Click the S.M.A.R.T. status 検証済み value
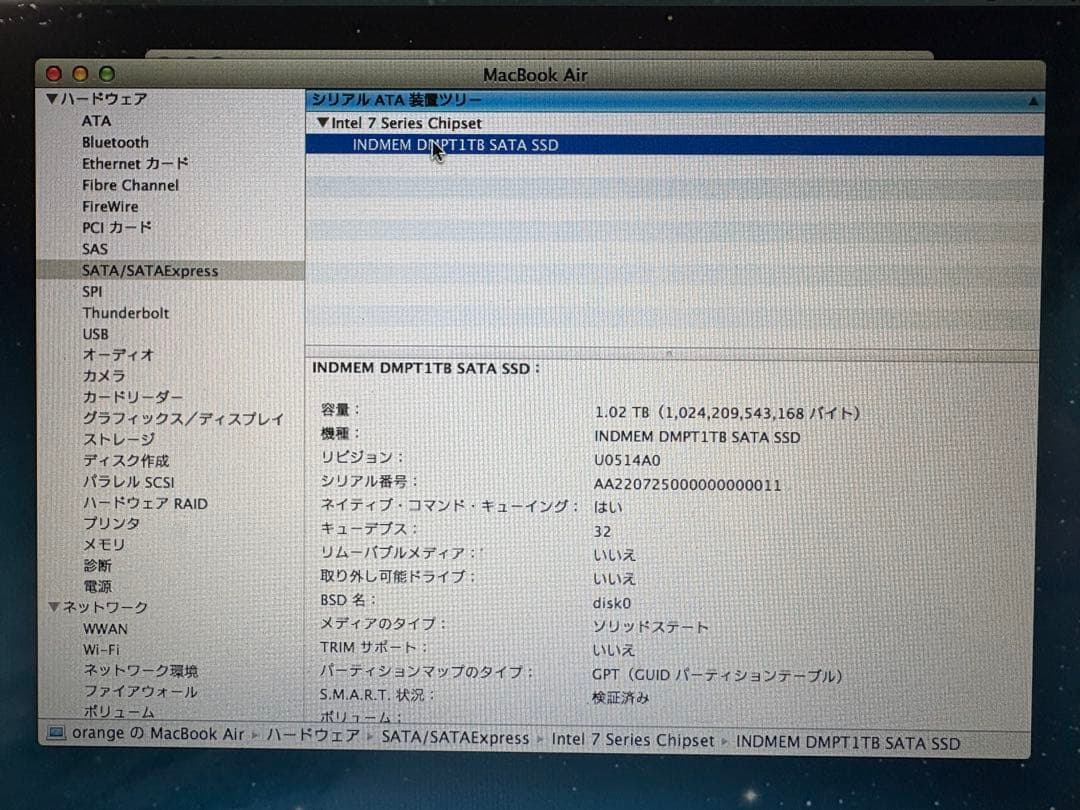Screen dimensions: 1080x810 point(621,698)
